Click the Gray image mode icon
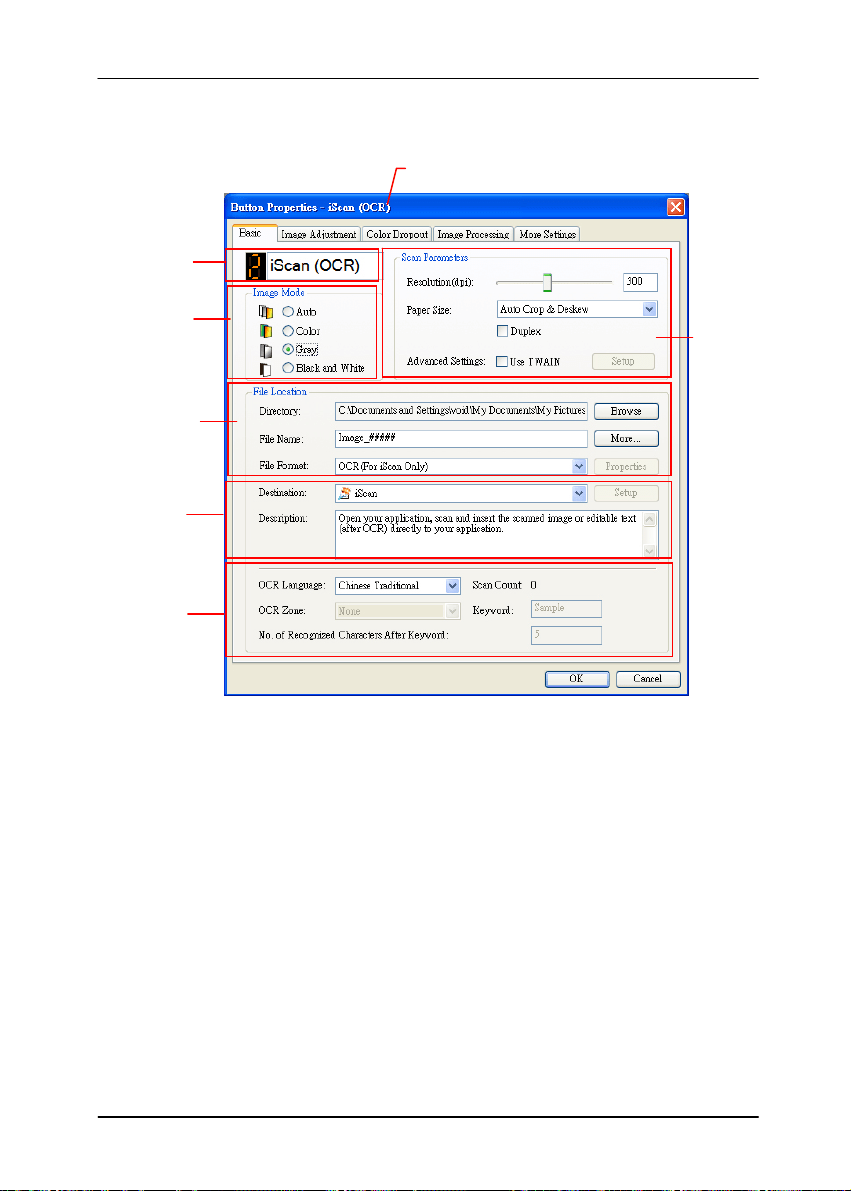851x1191 pixels. [266, 350]
